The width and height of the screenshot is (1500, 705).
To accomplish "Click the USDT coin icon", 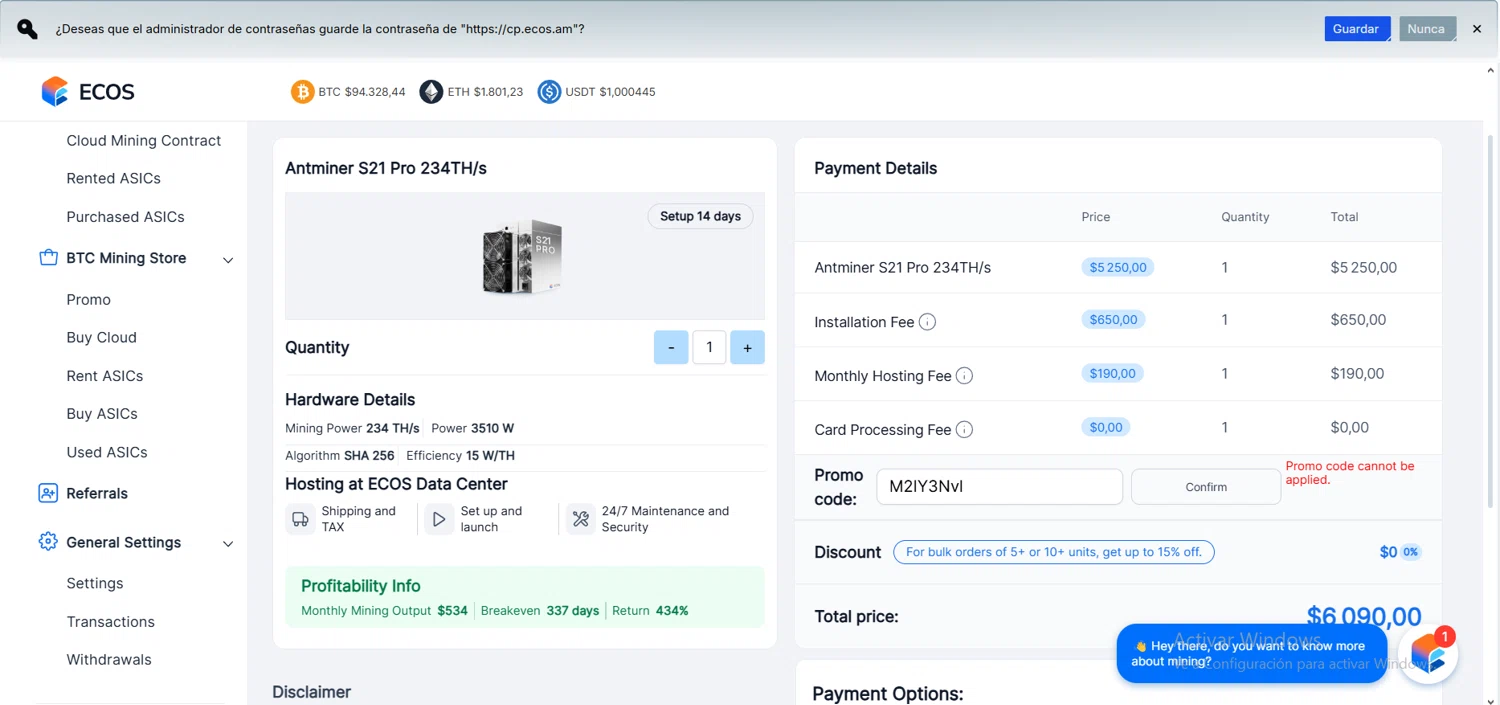I will click(549, 92).
